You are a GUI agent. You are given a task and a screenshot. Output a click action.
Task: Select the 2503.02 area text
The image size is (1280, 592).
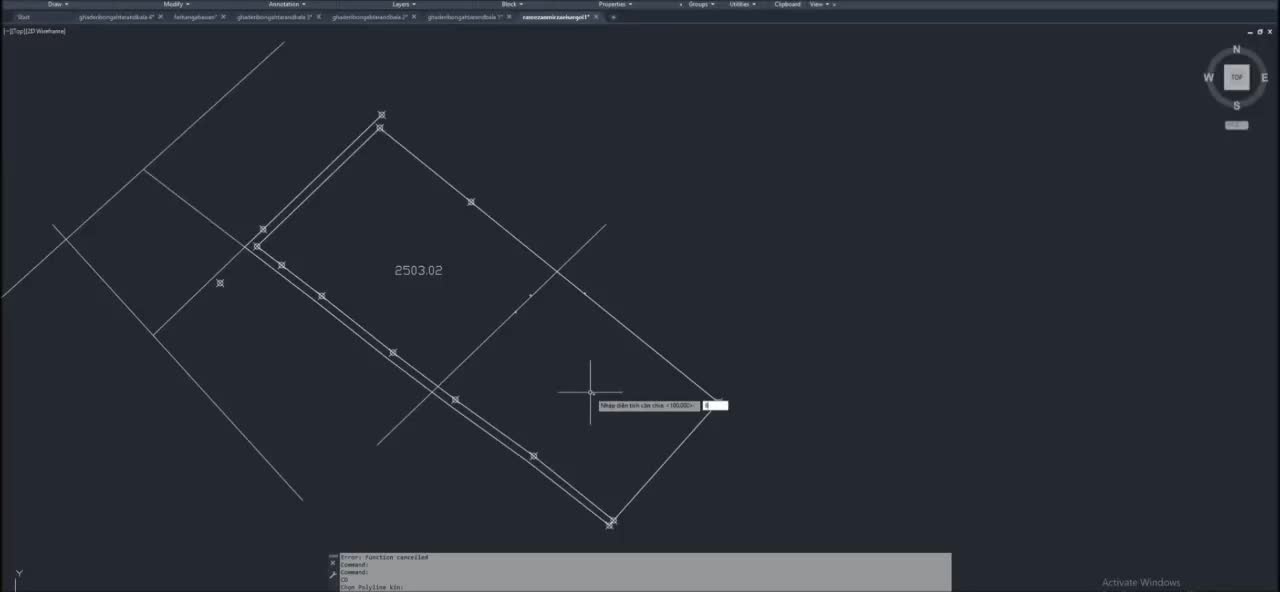pos(418,270)
